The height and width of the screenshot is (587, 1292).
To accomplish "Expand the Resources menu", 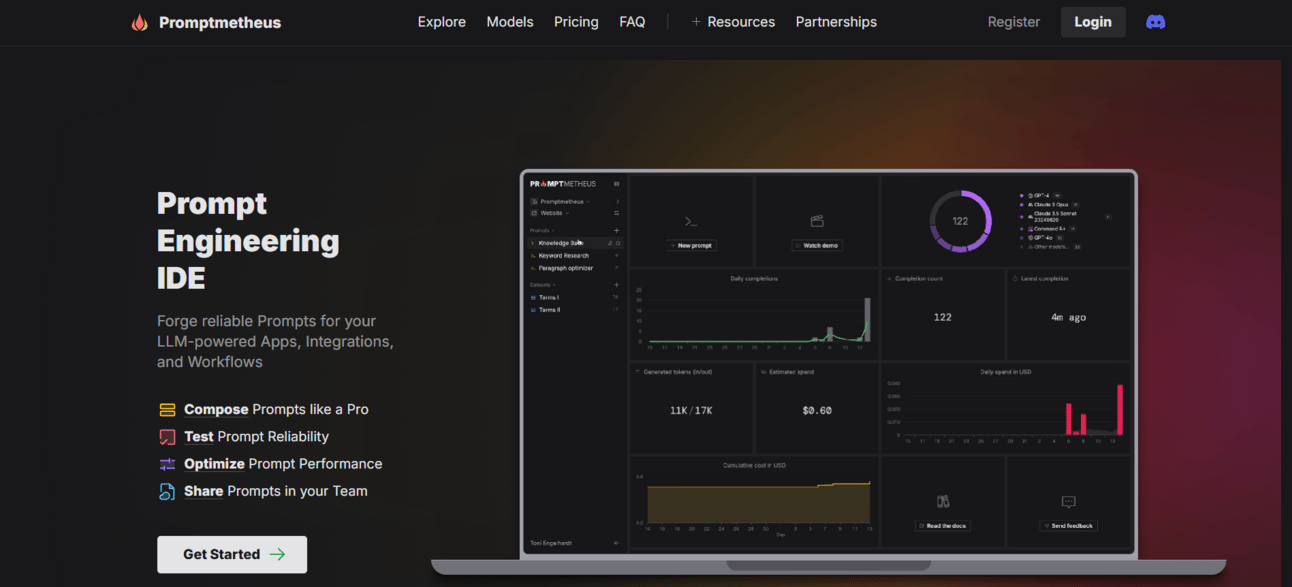I will [x=733, y=22].
